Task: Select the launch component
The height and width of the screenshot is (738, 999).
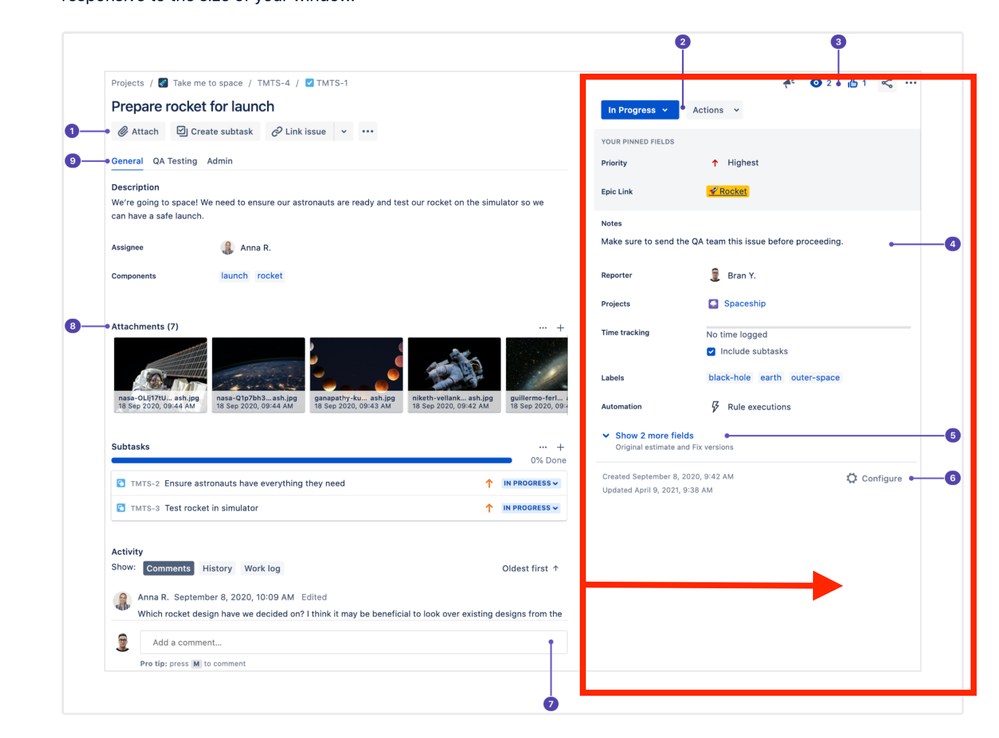Action: point(234,276)
